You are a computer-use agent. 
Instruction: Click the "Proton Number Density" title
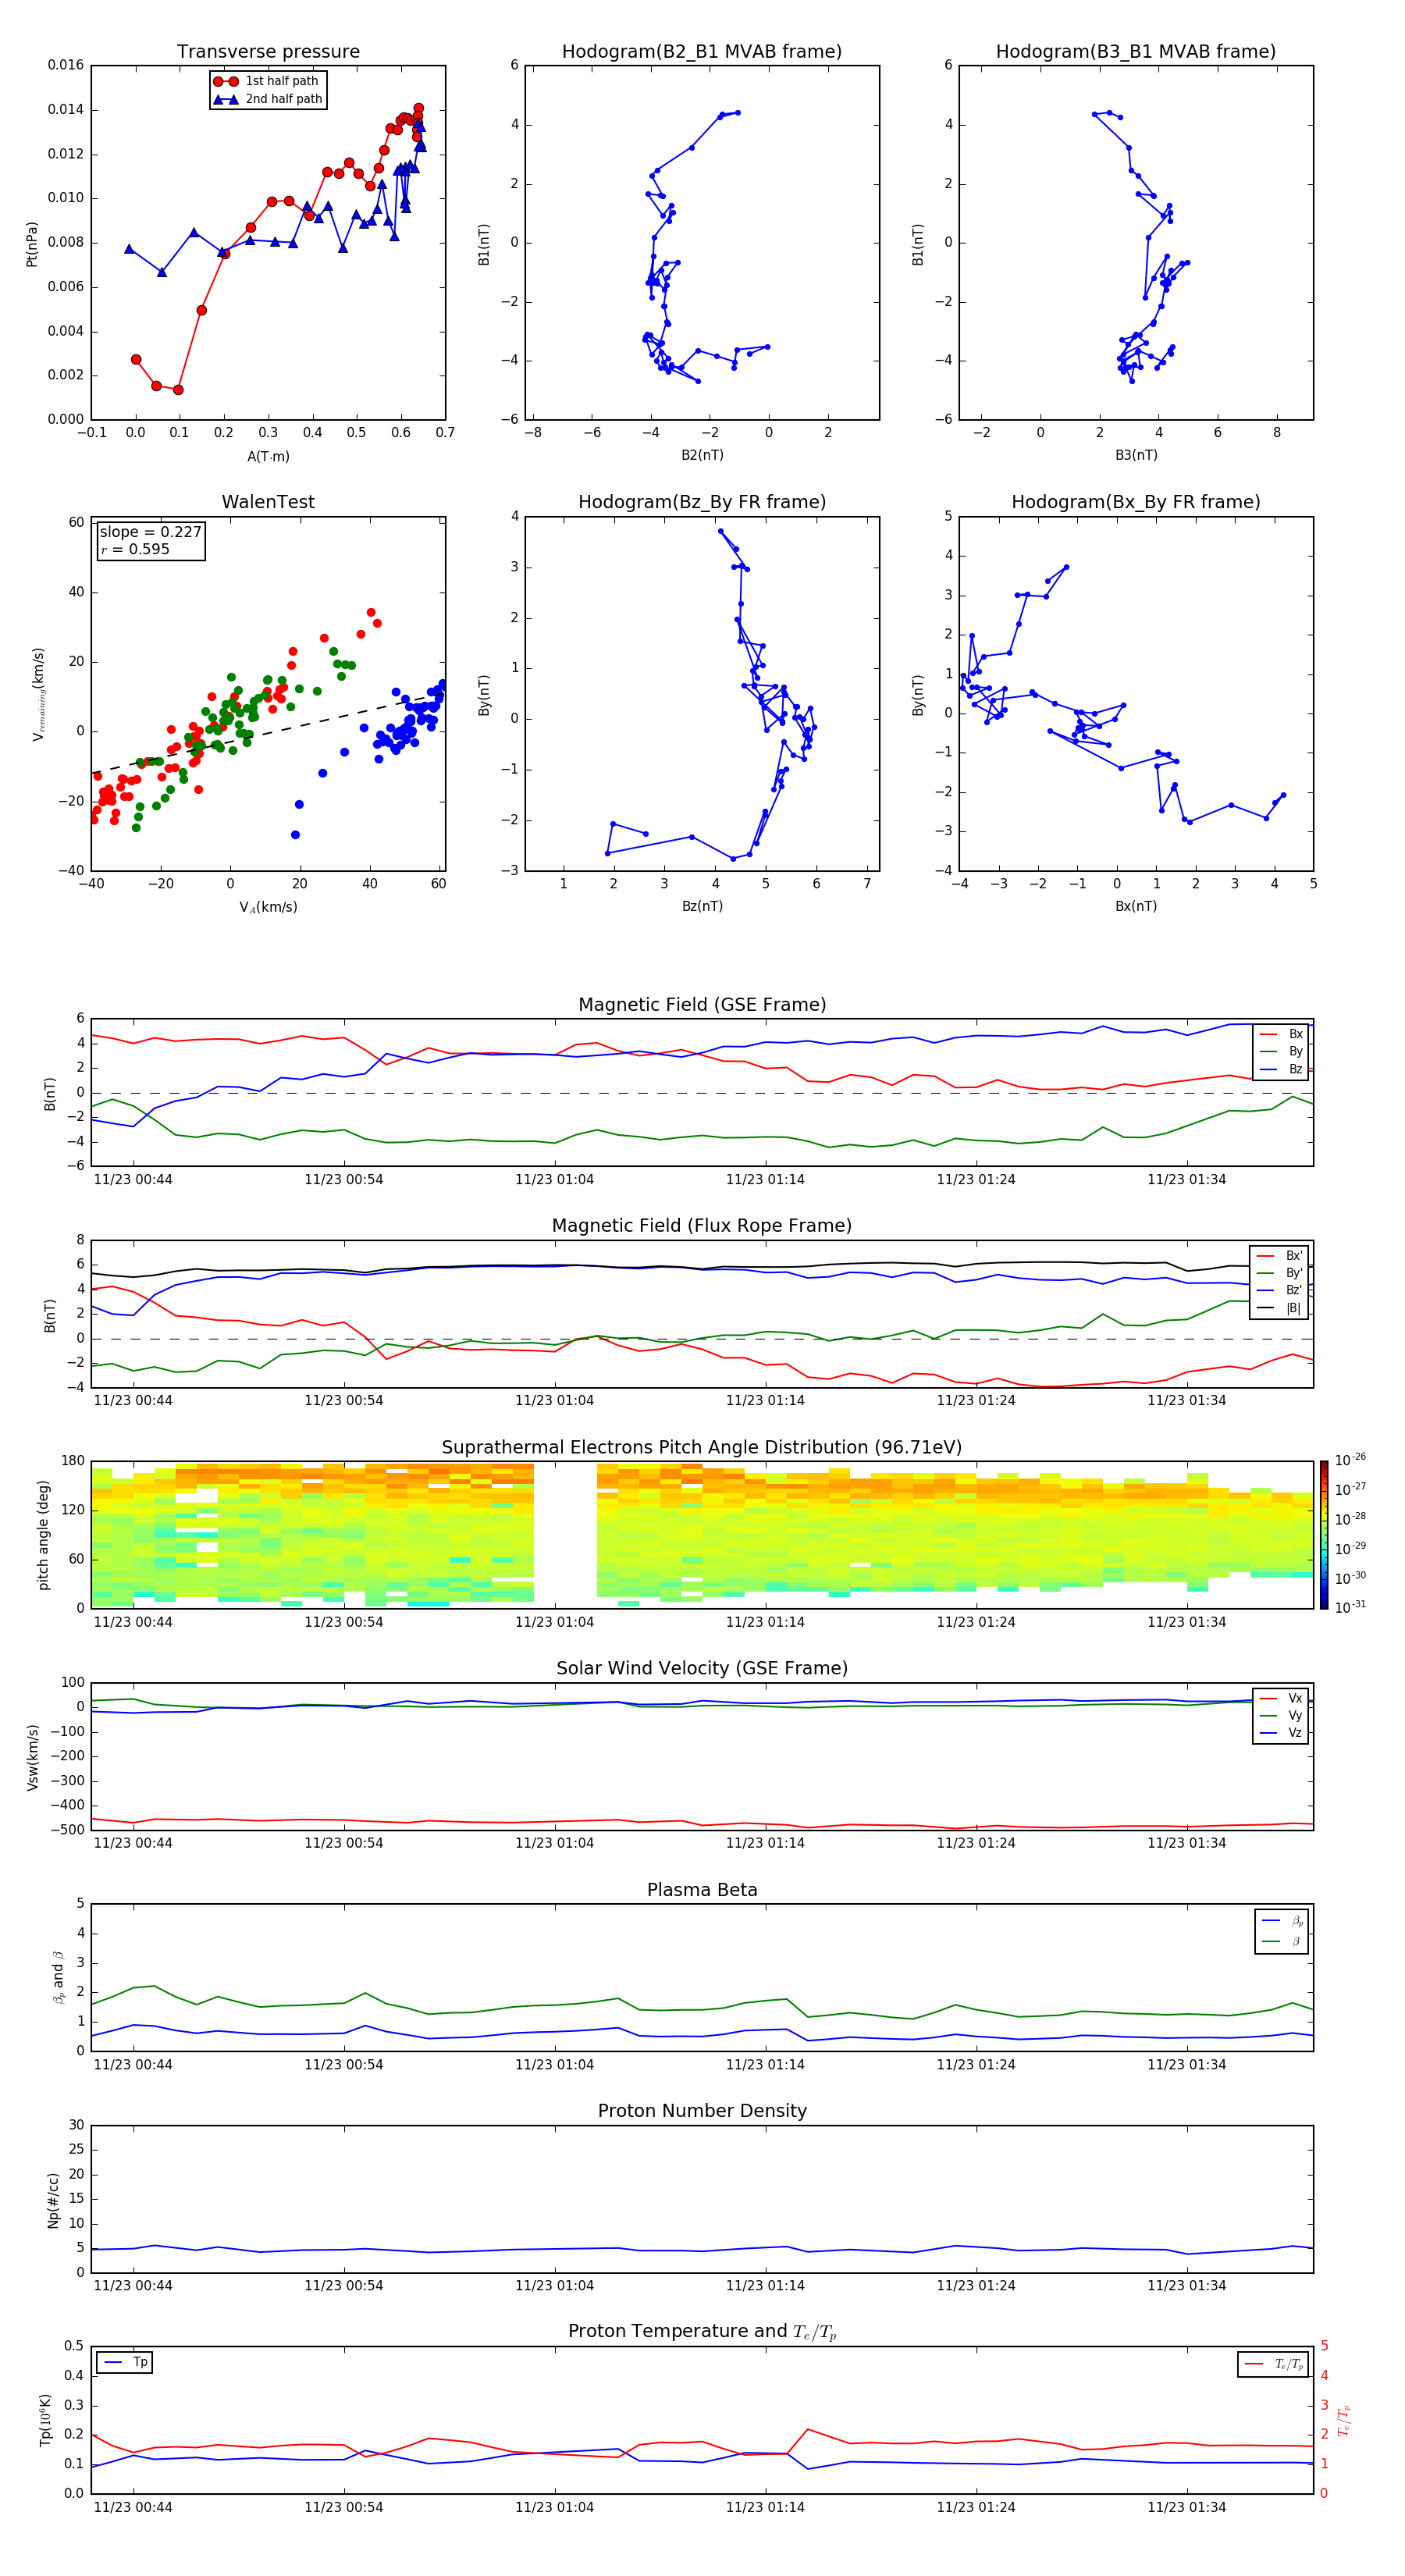(x=702, y=2111)
